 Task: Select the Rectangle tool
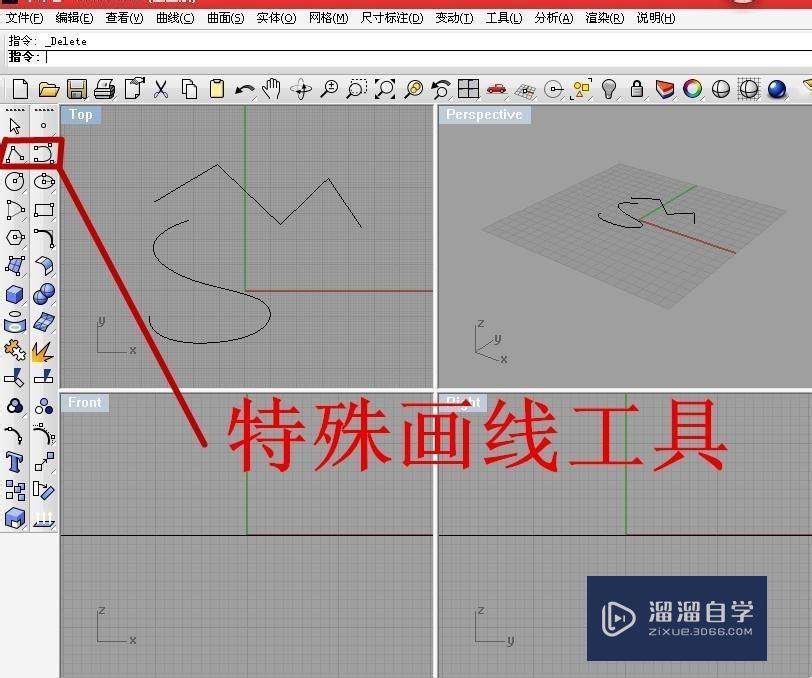[x=44, y=210]
